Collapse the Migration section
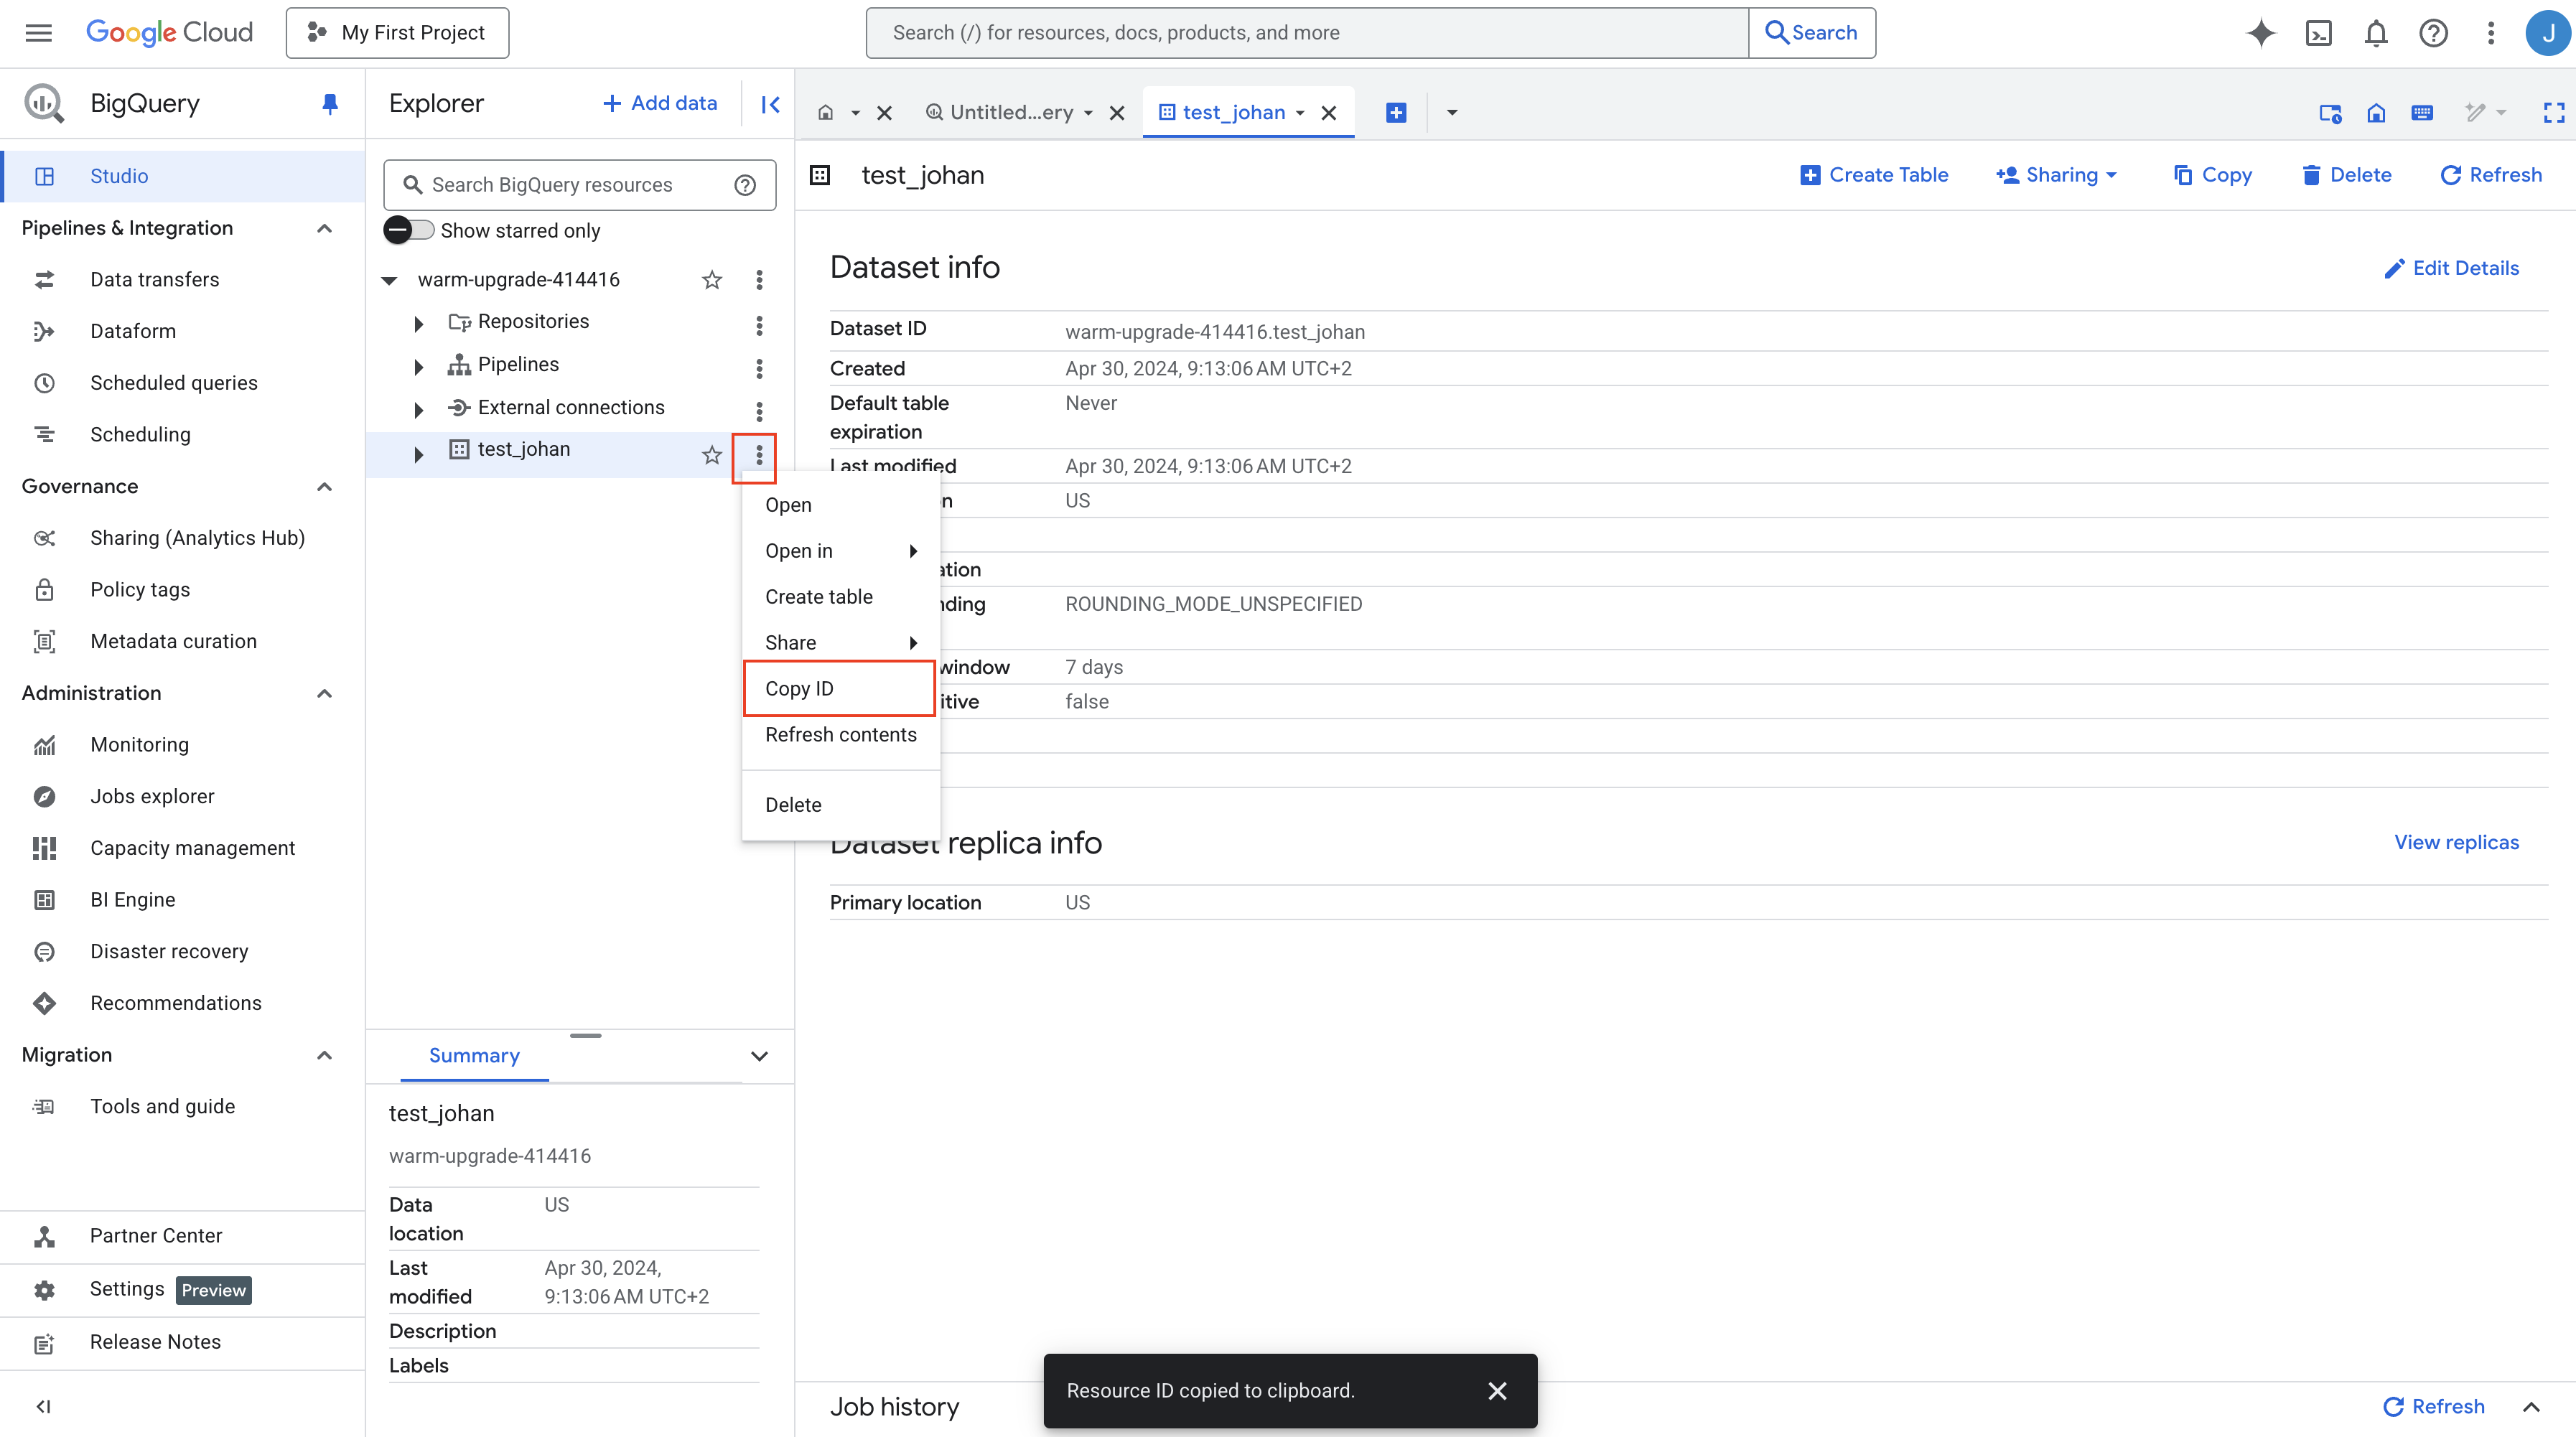2576x1437 pixels. [x=324, y=1055]
